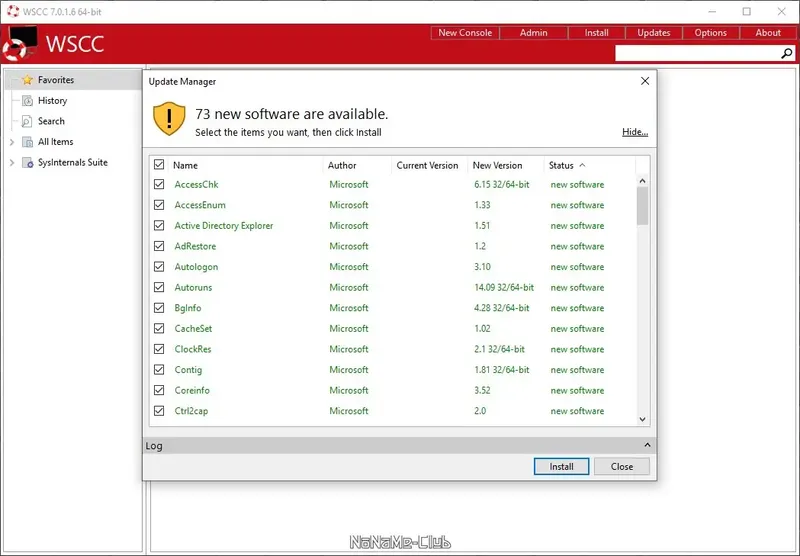
Task: Uncheck Active Directory Explorer checkbox
Action: 159,225
